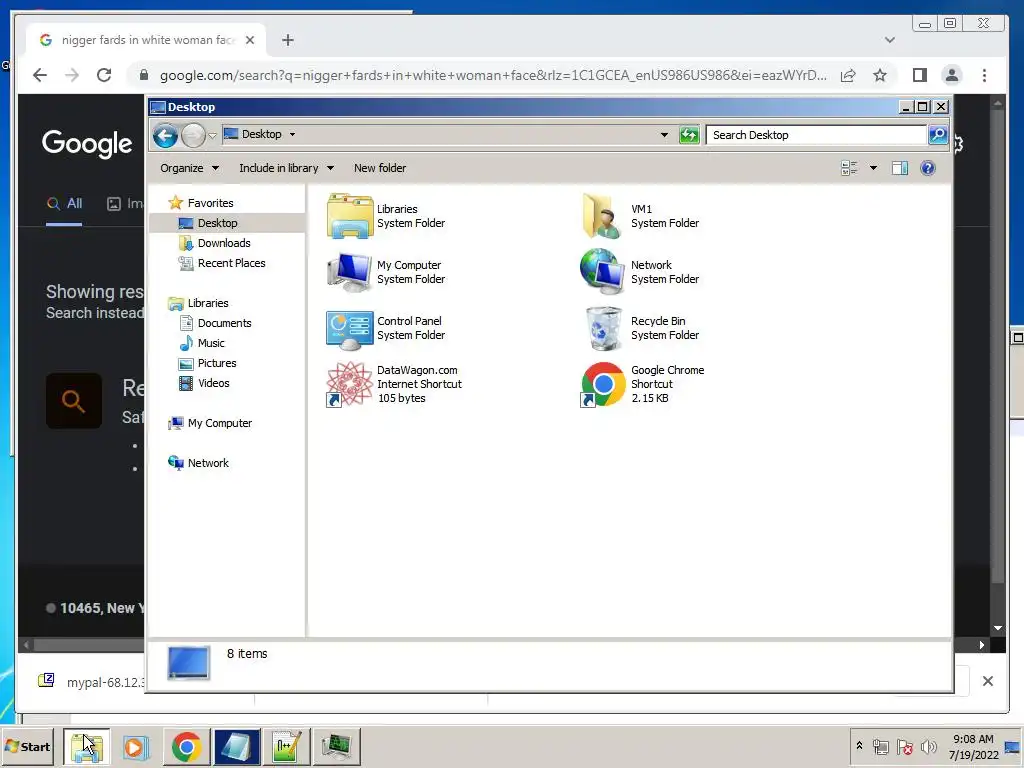
Task: Click Windows Explorer icon in taskbar
Action: pyautogui.click(x=87, y=747)
